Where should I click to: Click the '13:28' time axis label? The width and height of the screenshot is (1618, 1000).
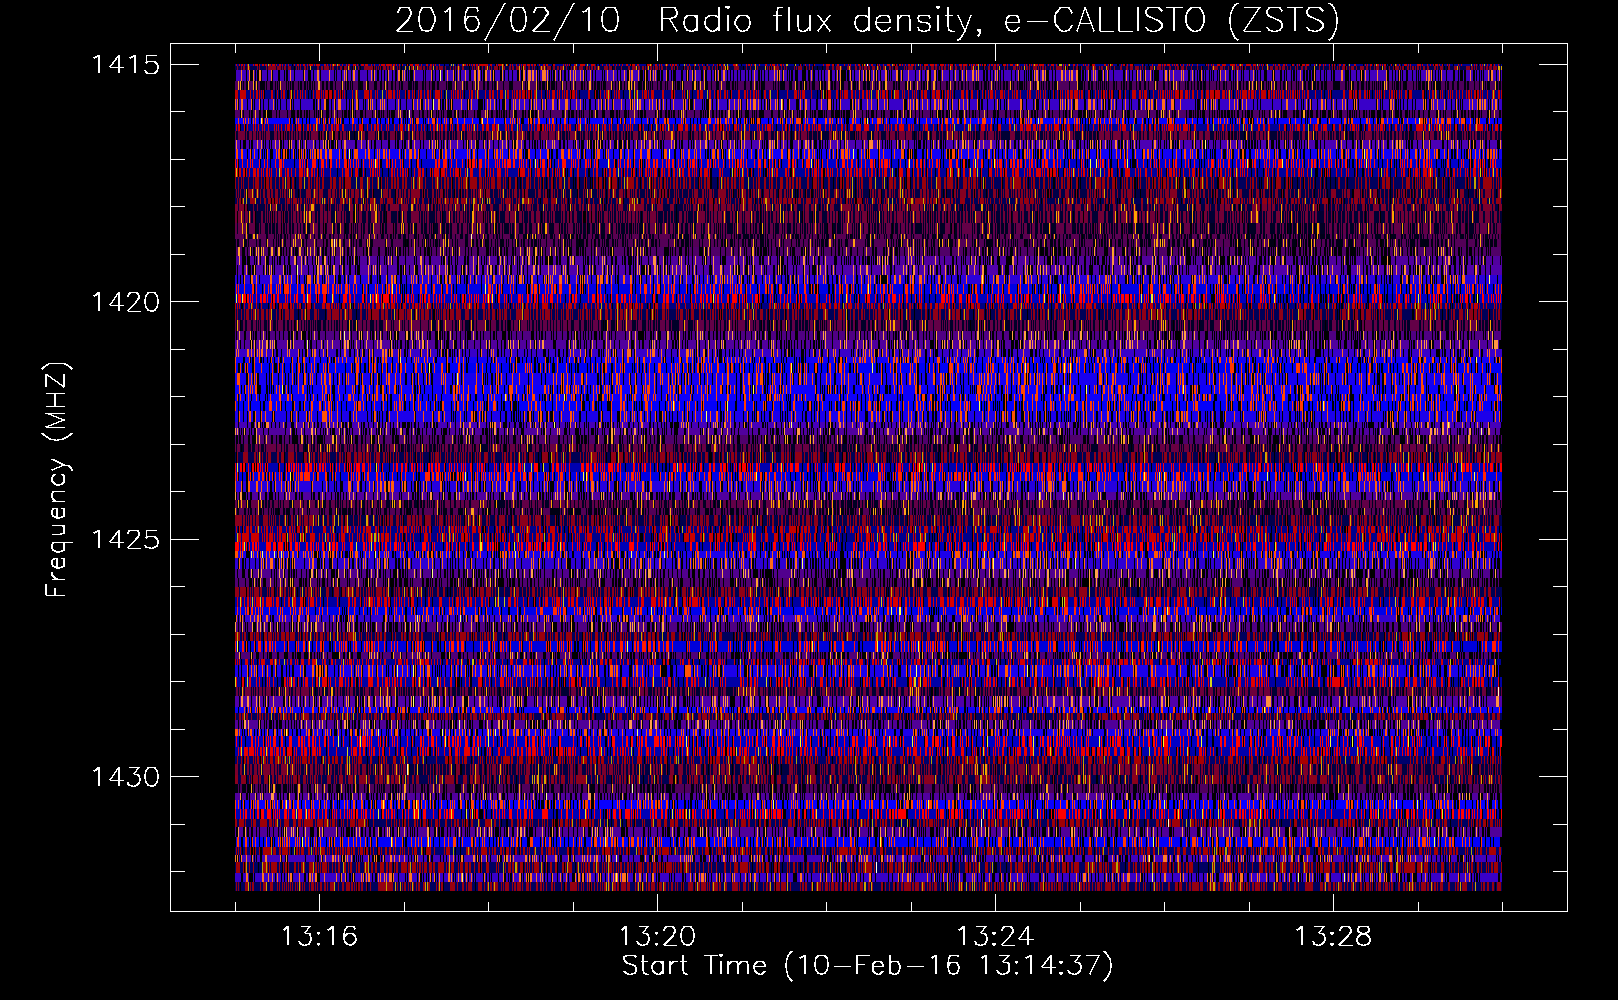(1333, 936)
